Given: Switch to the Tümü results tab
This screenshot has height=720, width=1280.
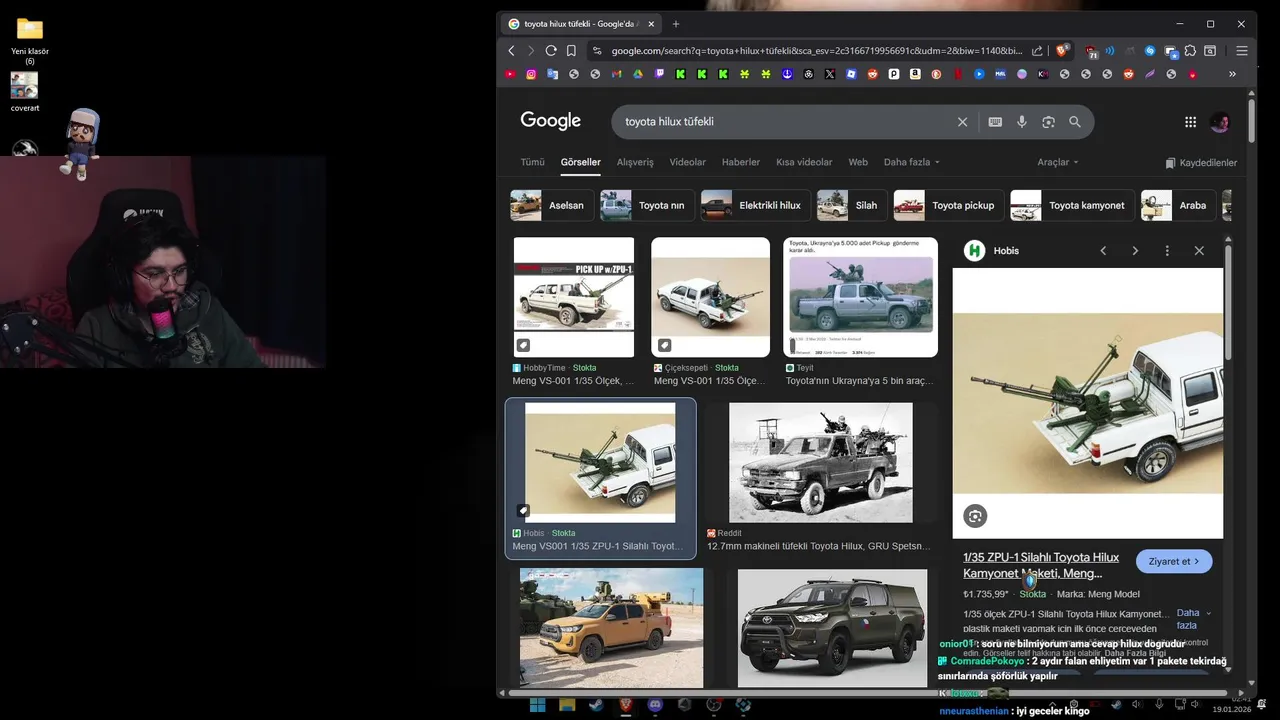Looking at the screenshot, I should pos(532,162).
